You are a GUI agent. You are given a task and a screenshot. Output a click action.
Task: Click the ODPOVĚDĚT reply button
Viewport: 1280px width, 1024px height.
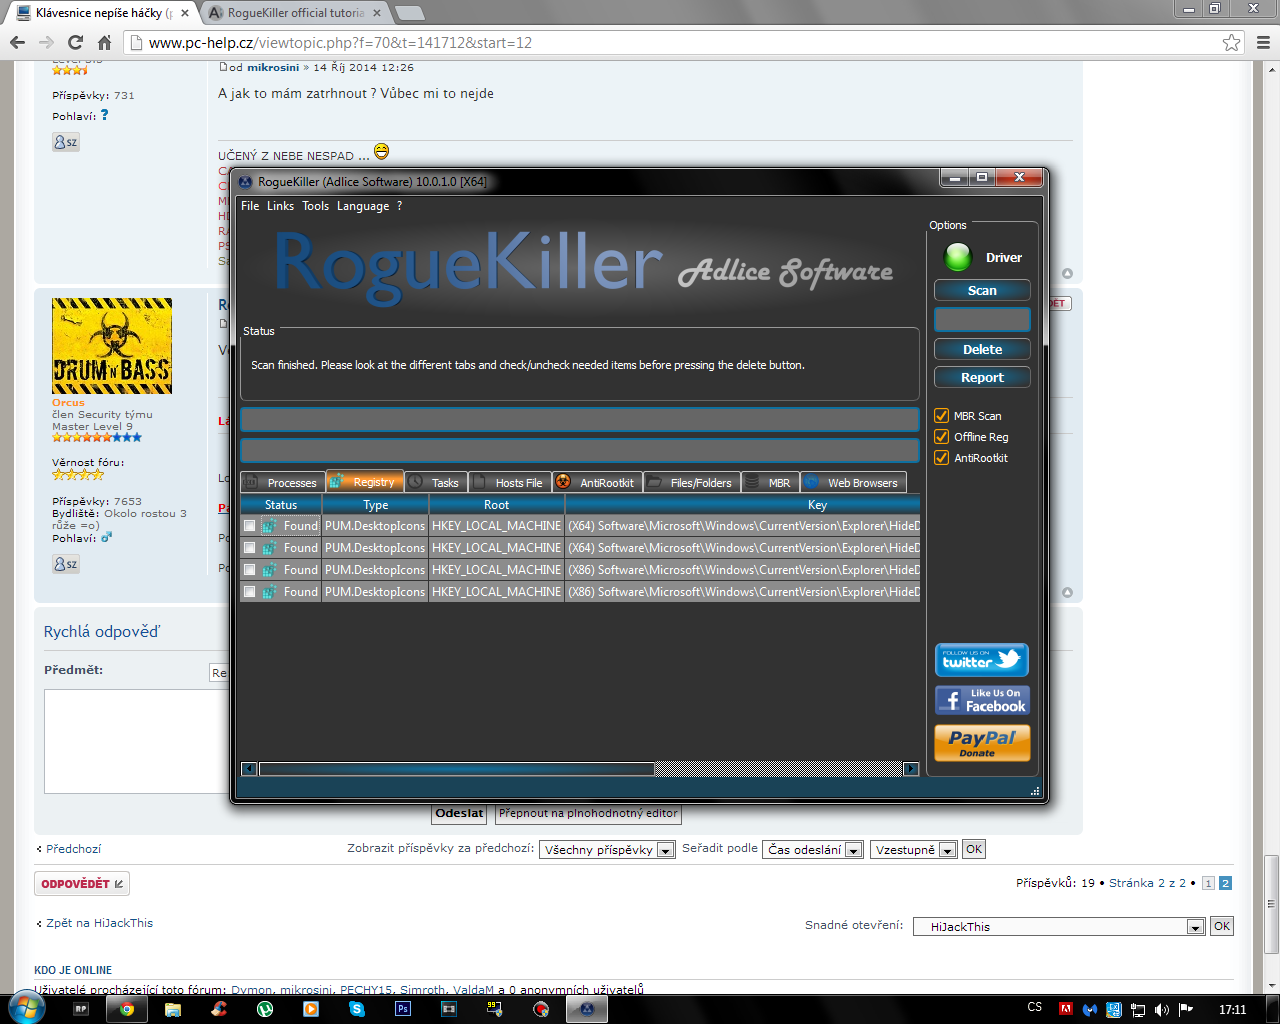[82, 884]
